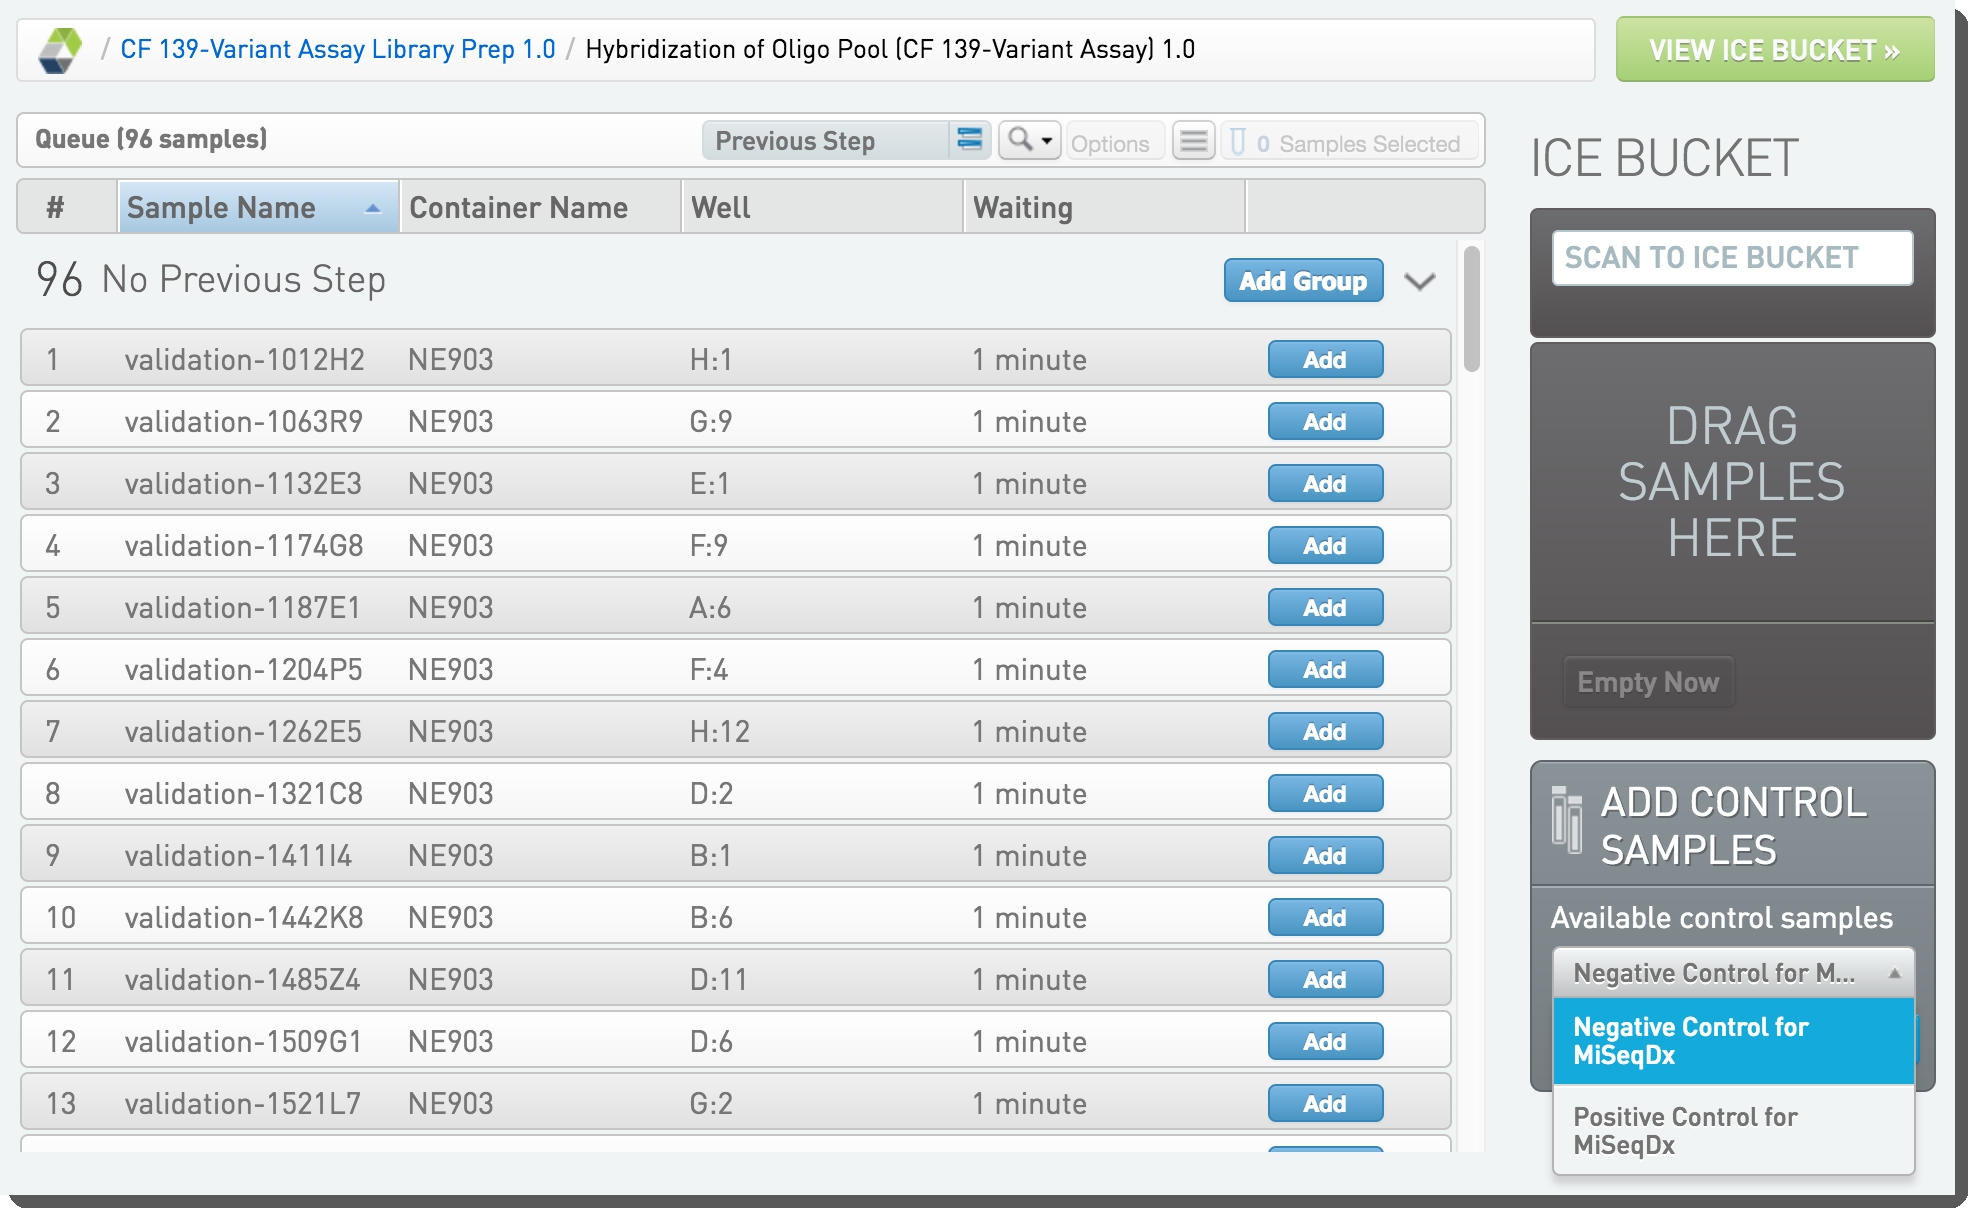The height and width of the screenshot is (1218, 1978).
Task: Click the Clarity LIMS home logo
Action: click(59, 50)
